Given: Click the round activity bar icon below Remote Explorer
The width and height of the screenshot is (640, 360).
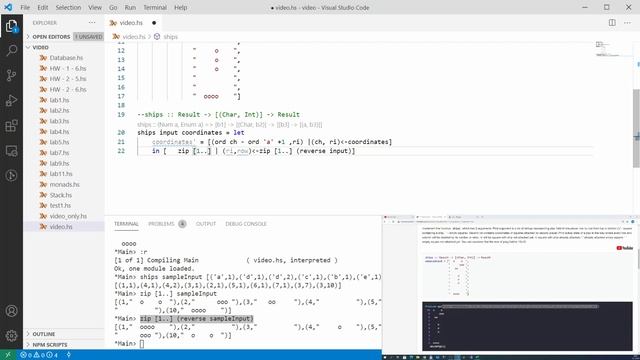Looking at the screenshot, I should 11,176.
